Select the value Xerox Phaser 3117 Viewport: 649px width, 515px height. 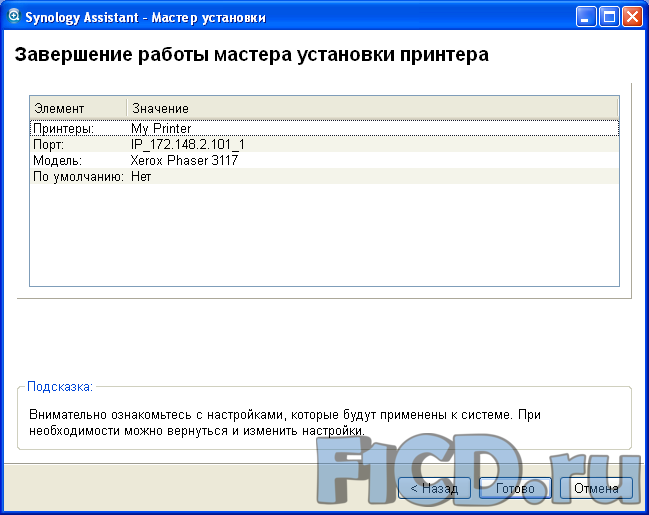tap(184, 160)
